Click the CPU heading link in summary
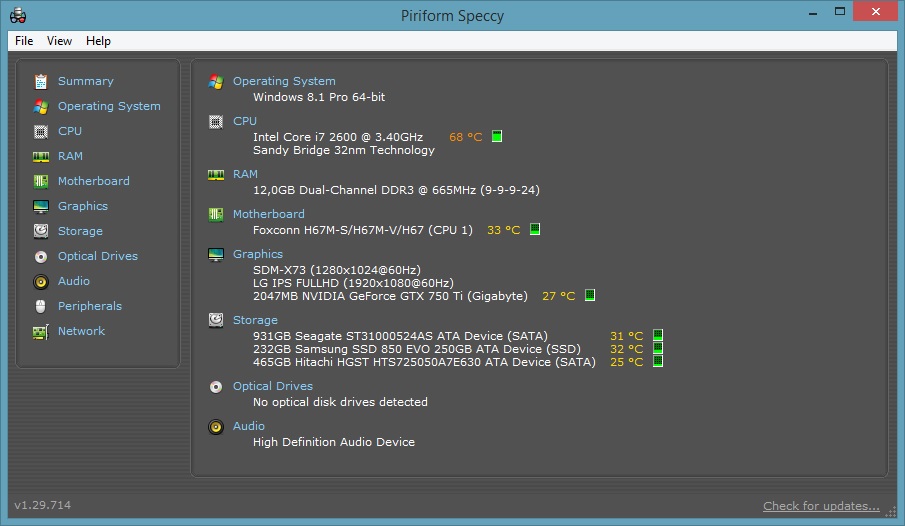This screenshot has height=526, width=905. click(x=245, y=121)
